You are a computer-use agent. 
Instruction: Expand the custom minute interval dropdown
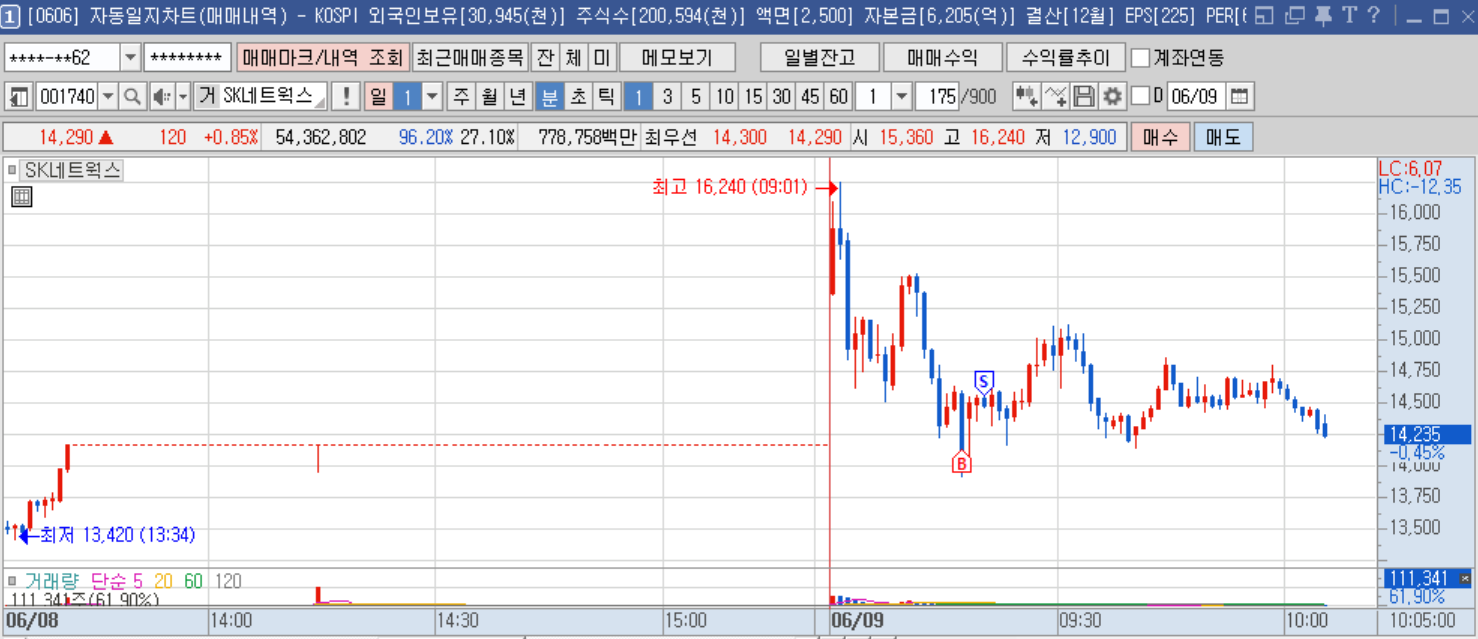click(x=901, y=97)
